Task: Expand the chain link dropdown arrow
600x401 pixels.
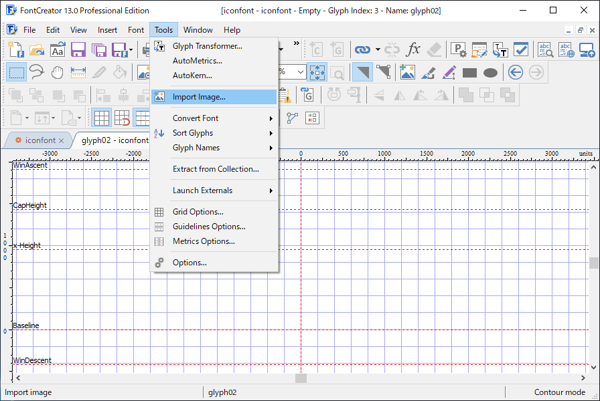Action: 378,49
